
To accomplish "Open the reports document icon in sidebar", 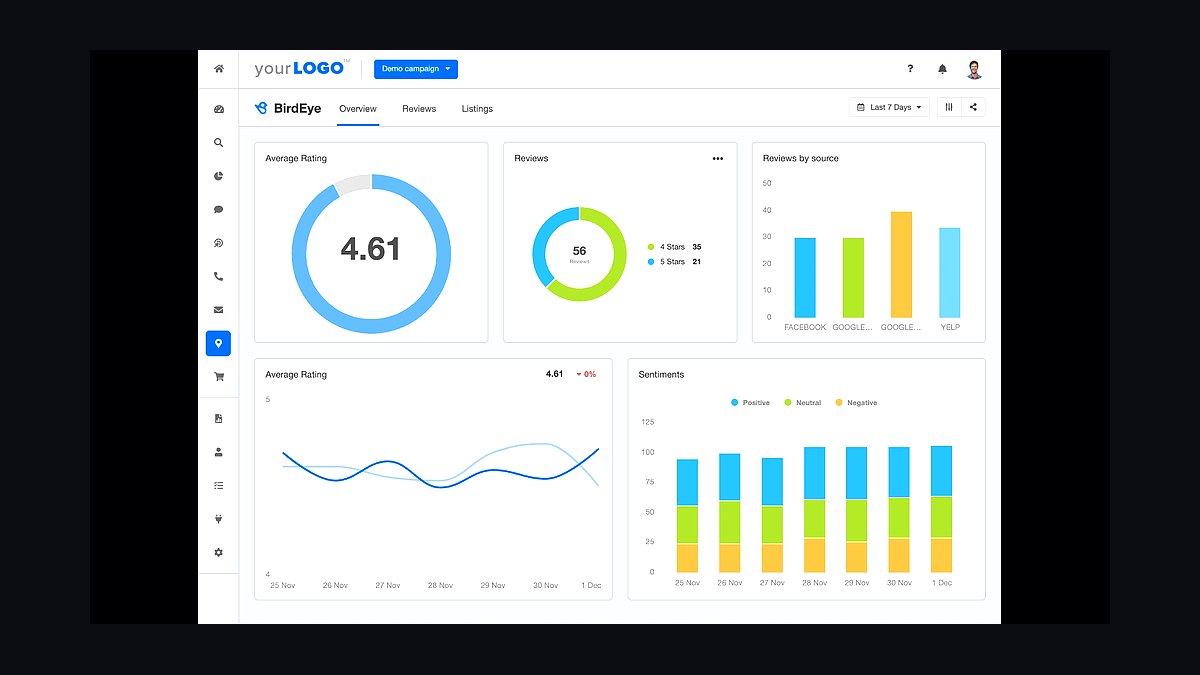I will coord(218,419).
